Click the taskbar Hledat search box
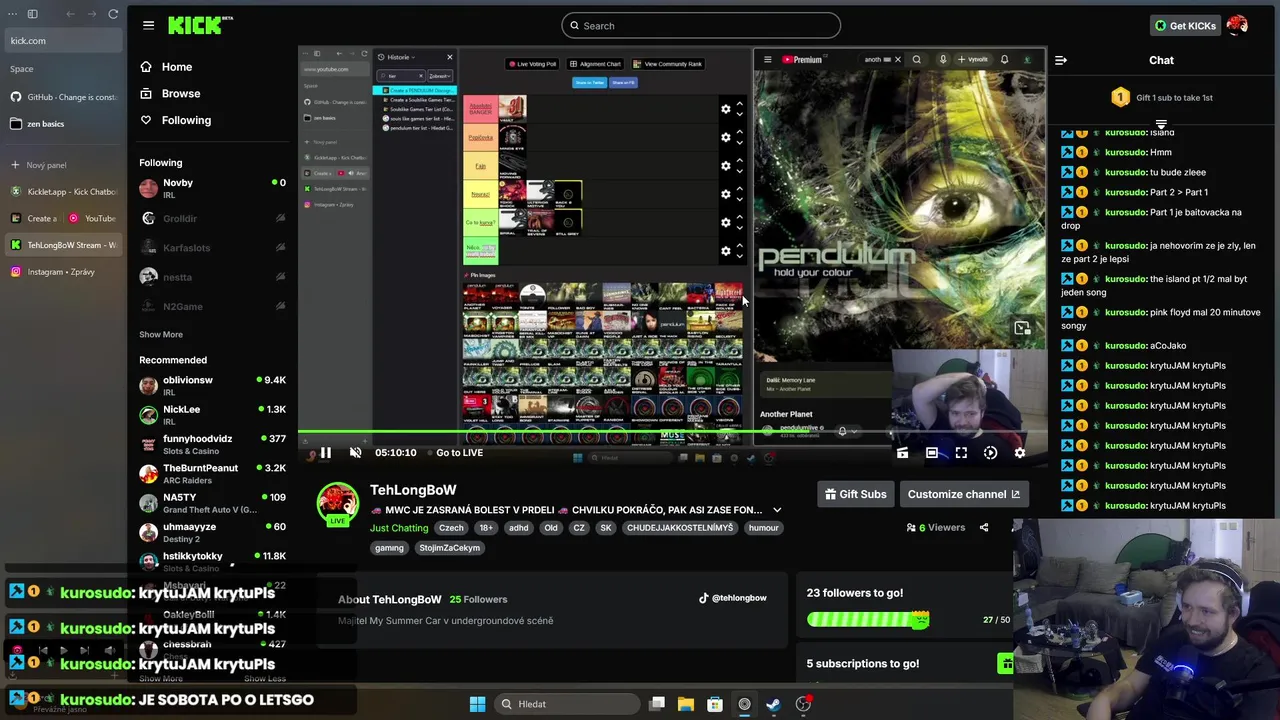The width and height of the screenshot is (1280, 720). click(x=567, y=704)
